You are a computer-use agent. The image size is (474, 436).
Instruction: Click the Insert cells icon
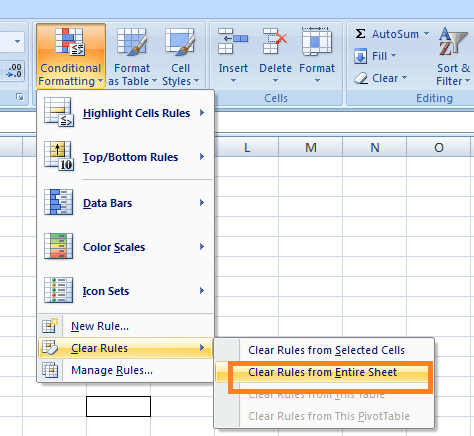[x=233, y=41]
